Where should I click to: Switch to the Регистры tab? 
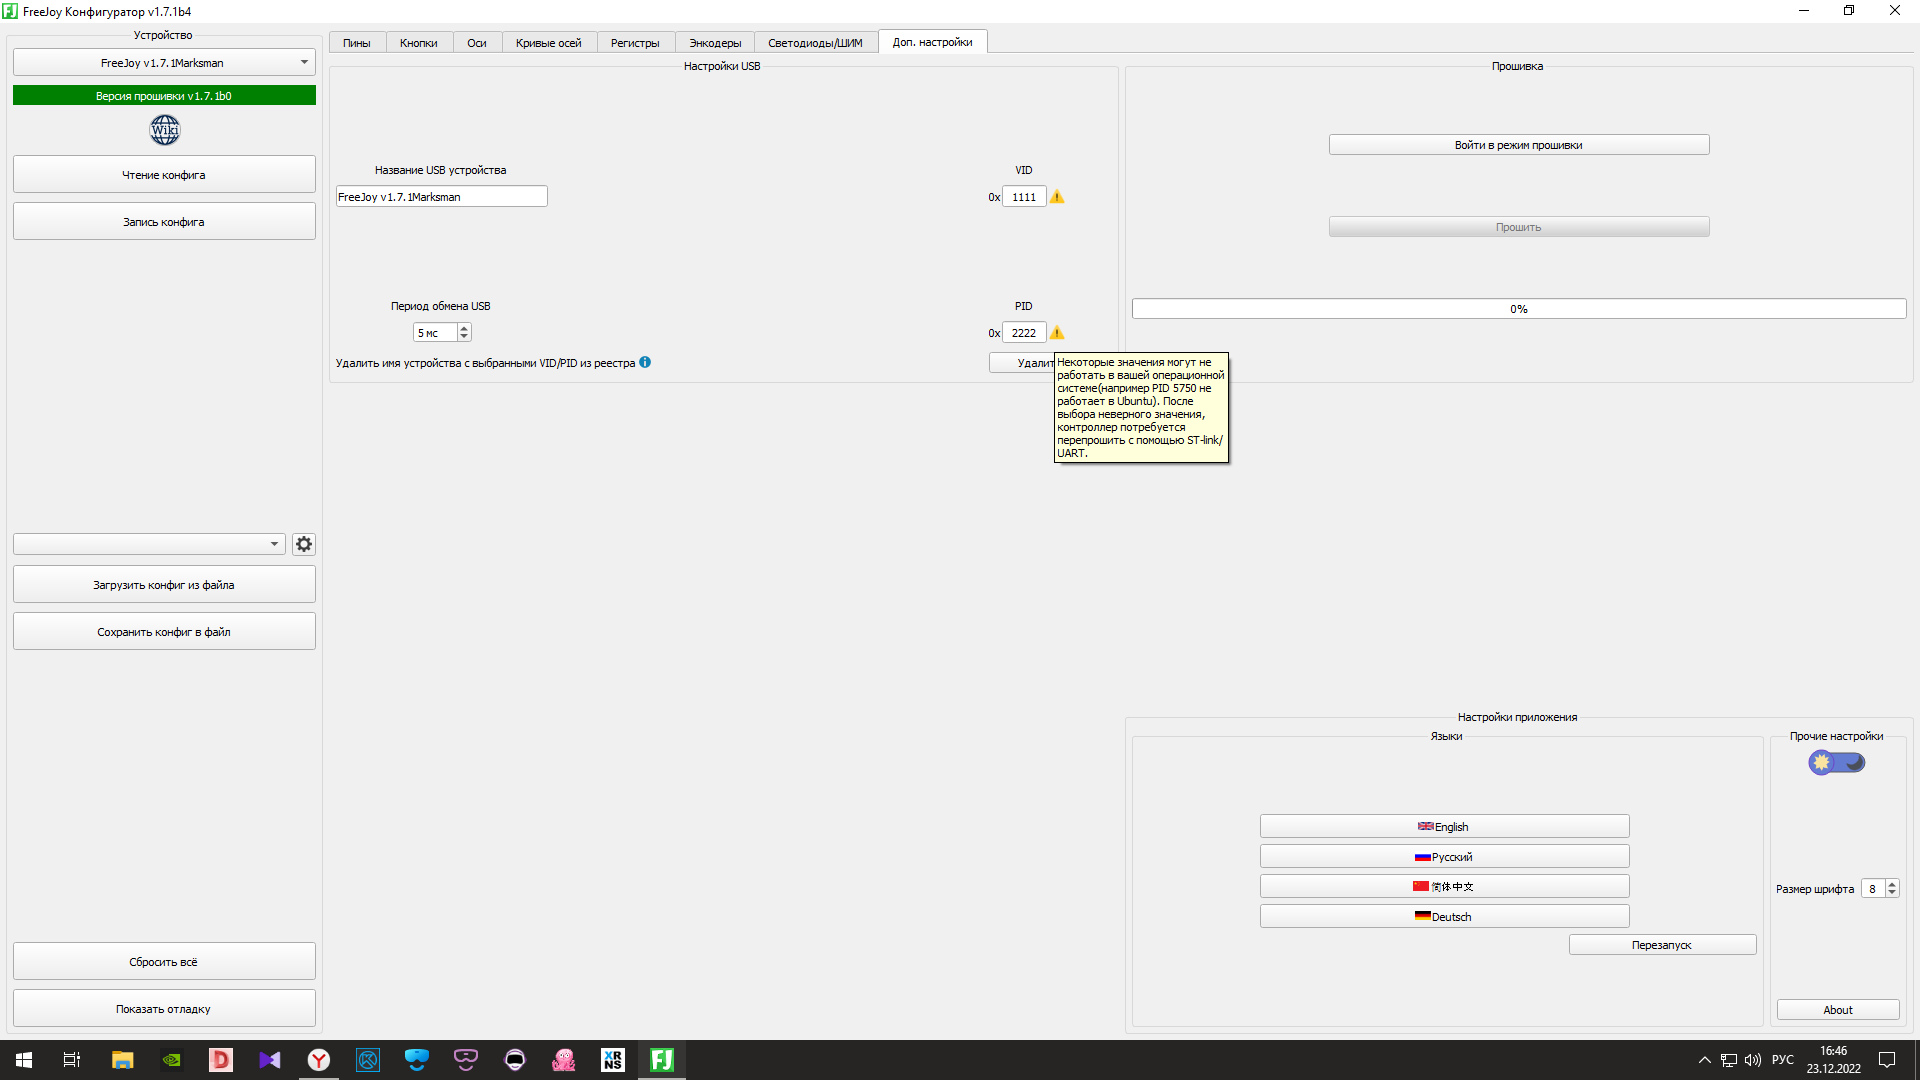click(635, 43)
